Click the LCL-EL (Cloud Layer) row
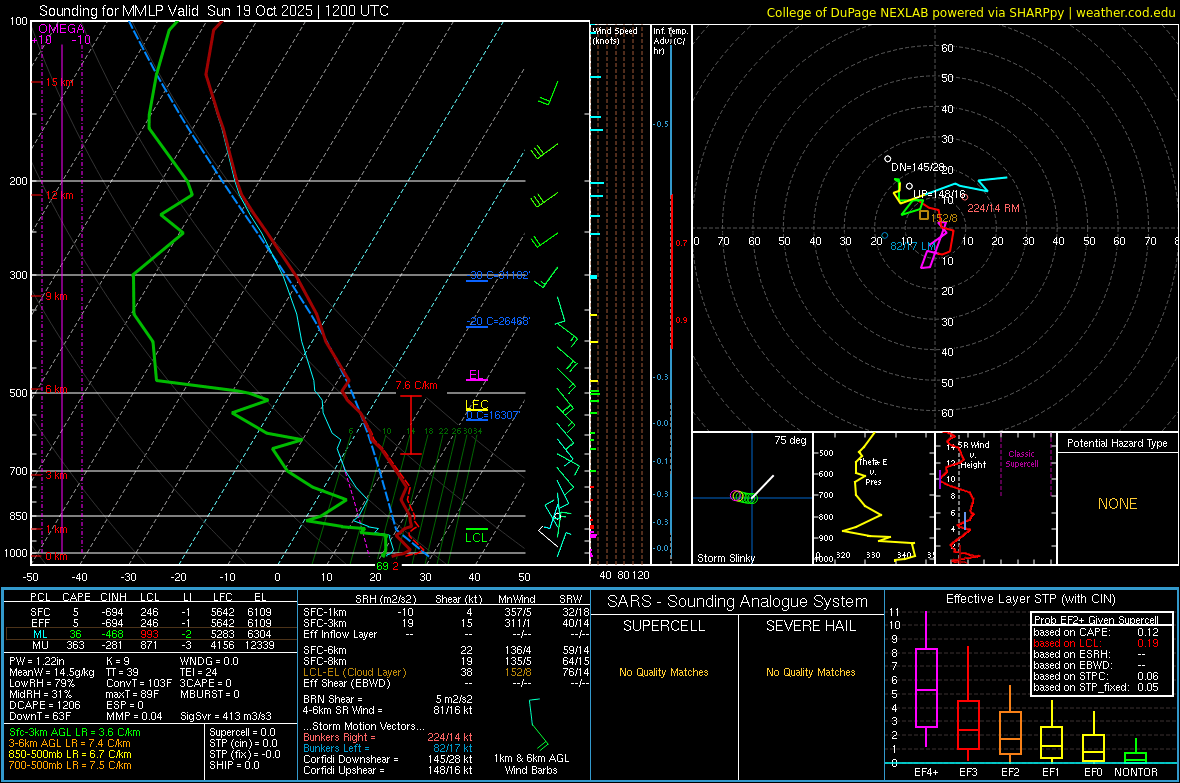 click(x=446, y=672)
